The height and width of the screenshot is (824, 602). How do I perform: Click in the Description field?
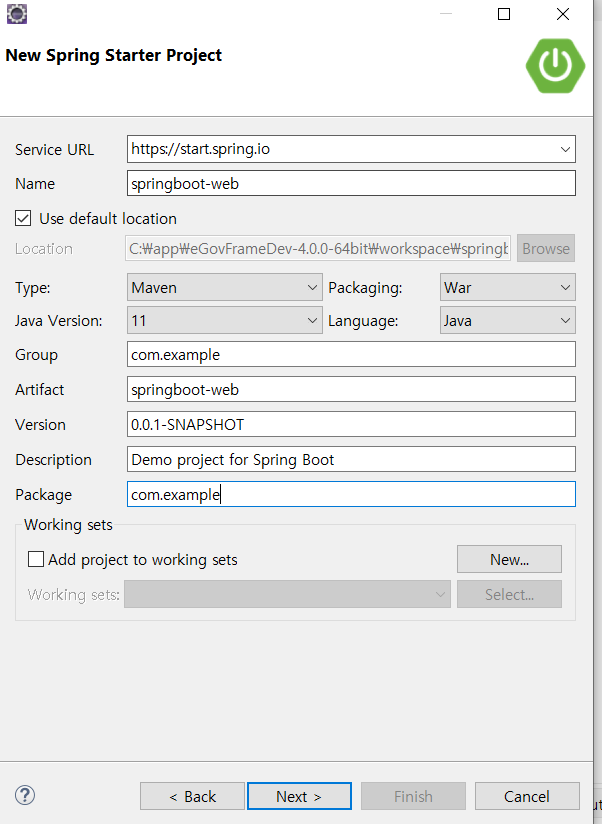click(x=351, y=459)
